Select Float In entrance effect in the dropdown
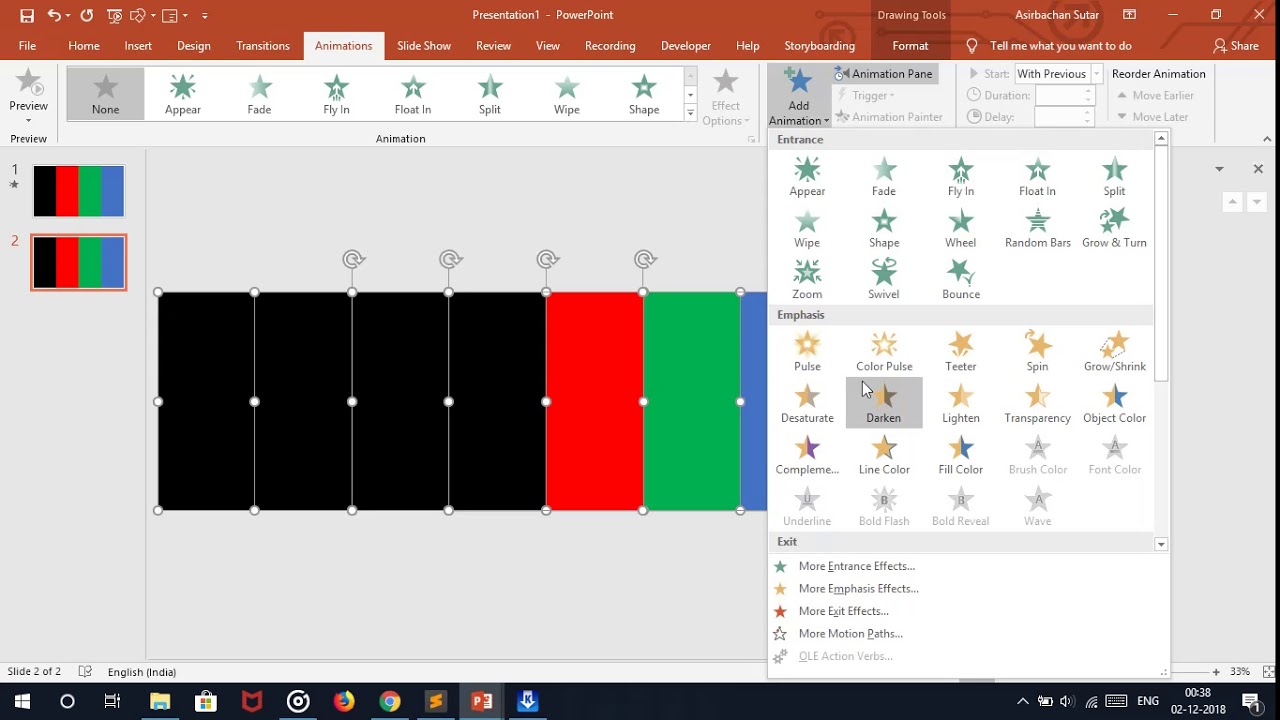1280x720 pixels. [x=1037, y=177]
